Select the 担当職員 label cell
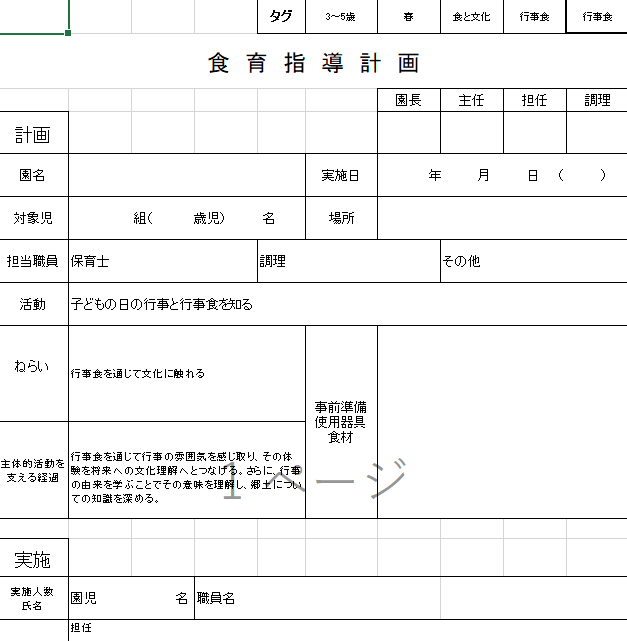The image size is (627, 641). 34,261
